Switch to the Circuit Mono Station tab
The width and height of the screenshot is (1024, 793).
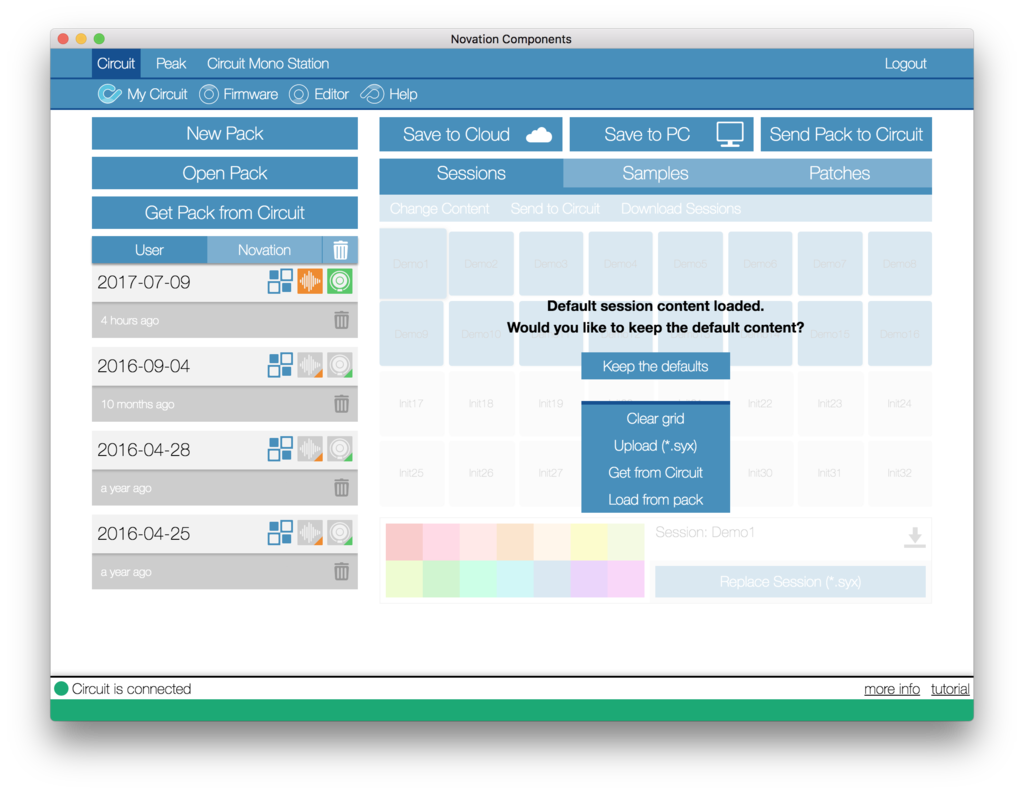(268, 63)
